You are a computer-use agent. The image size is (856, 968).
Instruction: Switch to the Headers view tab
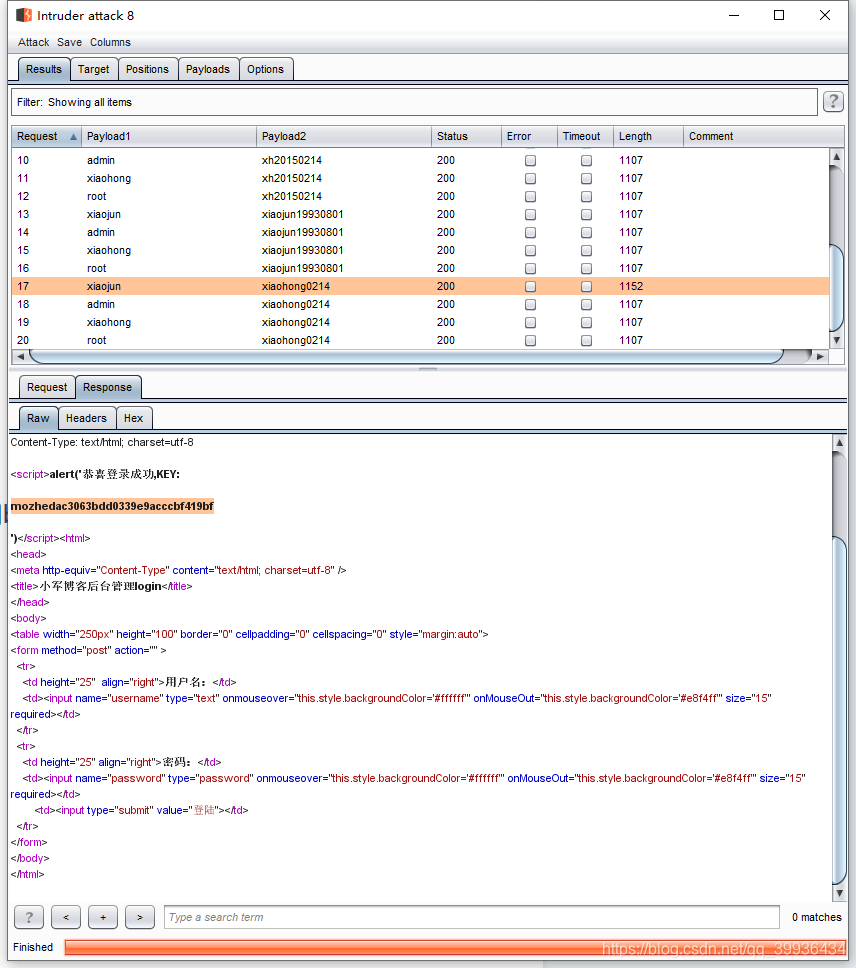click(x=86, y=418)
